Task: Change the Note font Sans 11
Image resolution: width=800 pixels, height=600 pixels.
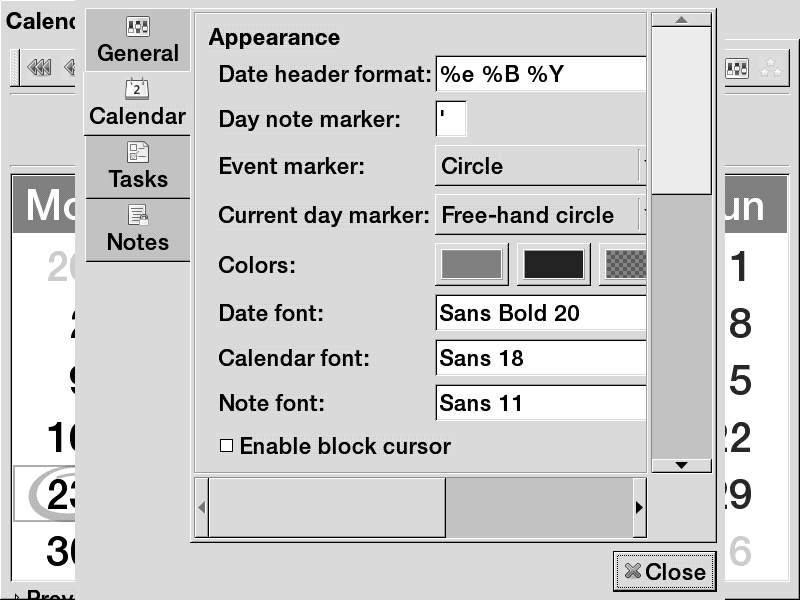Action: coord(540,403)
